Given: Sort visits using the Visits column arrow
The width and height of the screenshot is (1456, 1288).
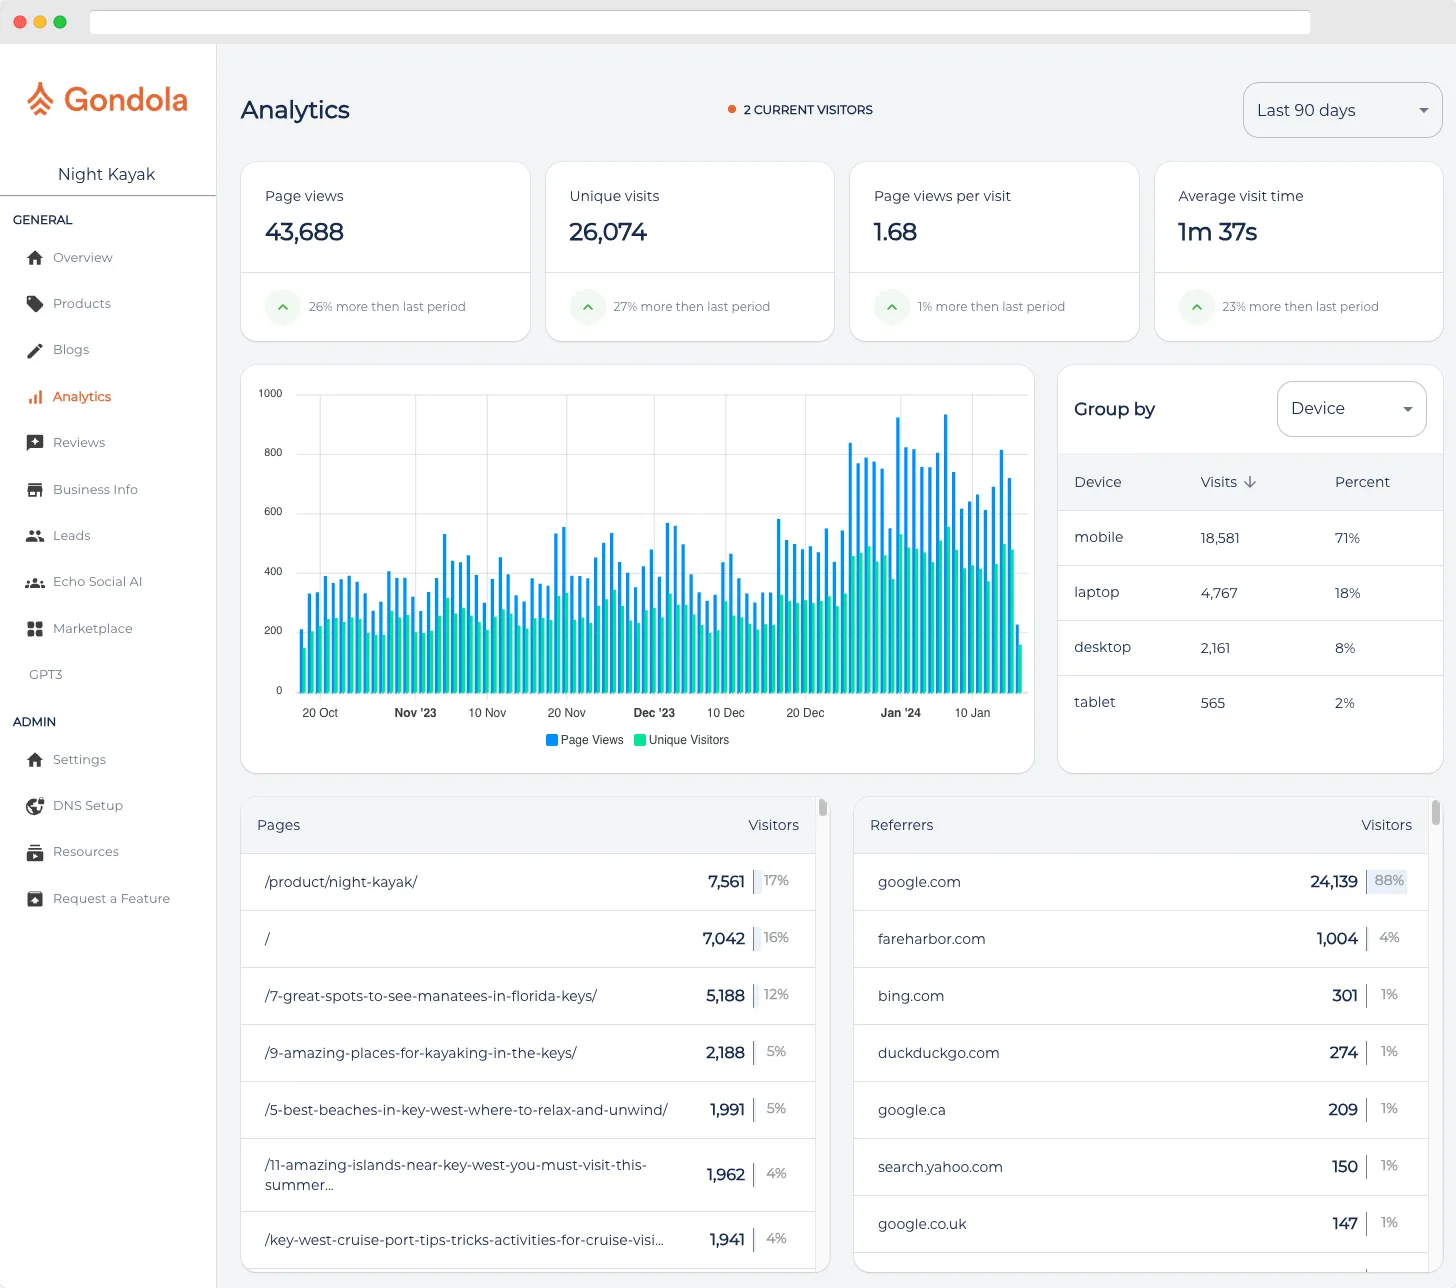Looking at the screenshot, I should pos(1250,482).
